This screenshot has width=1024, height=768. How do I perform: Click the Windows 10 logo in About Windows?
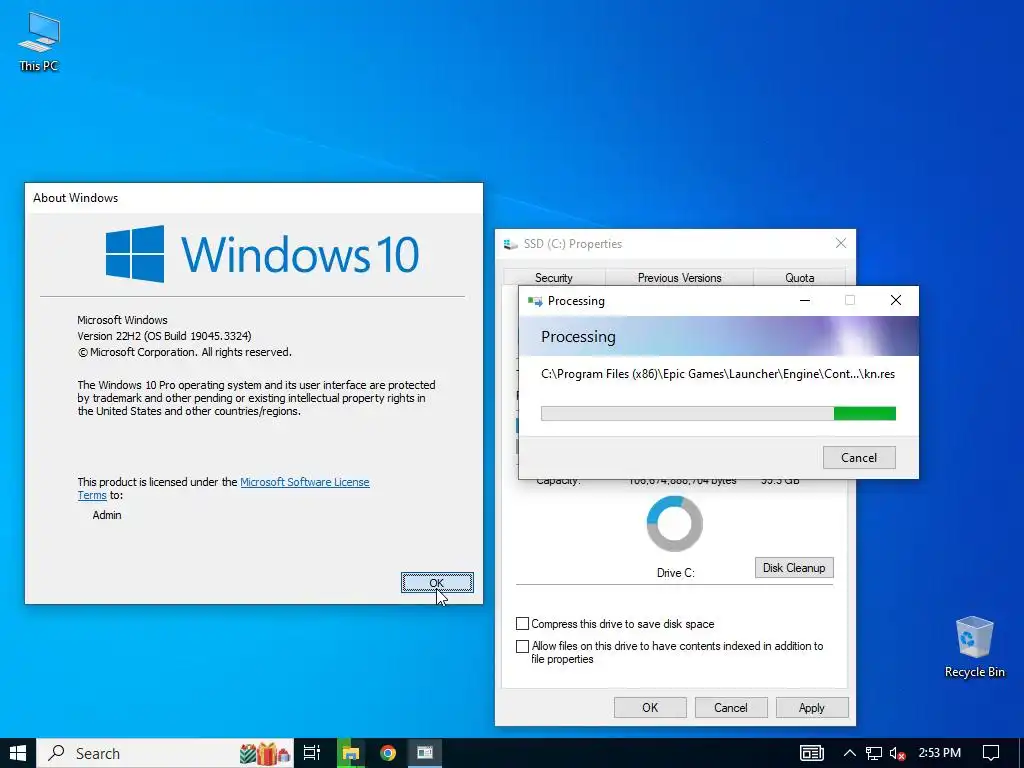tap(263, 254)
